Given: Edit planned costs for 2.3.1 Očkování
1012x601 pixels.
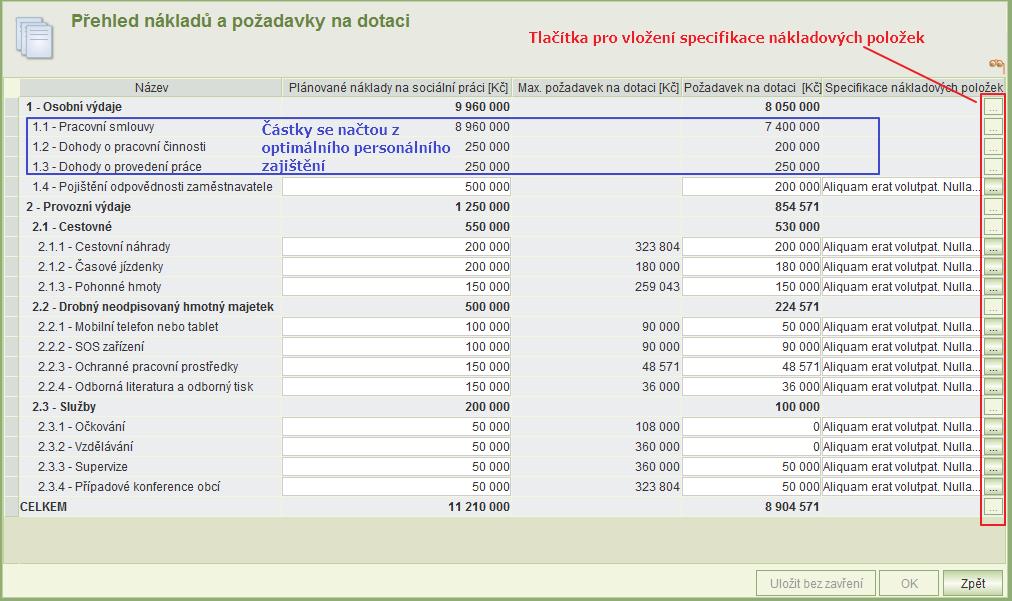Looking at the screenshot, I should pyautogui.click(x=396, y=427).
